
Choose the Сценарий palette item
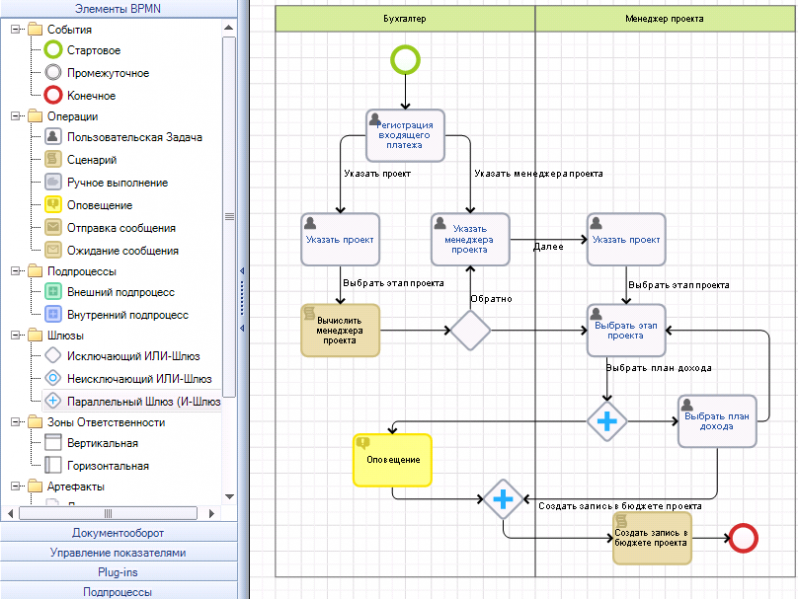click(x=92, y=160)
